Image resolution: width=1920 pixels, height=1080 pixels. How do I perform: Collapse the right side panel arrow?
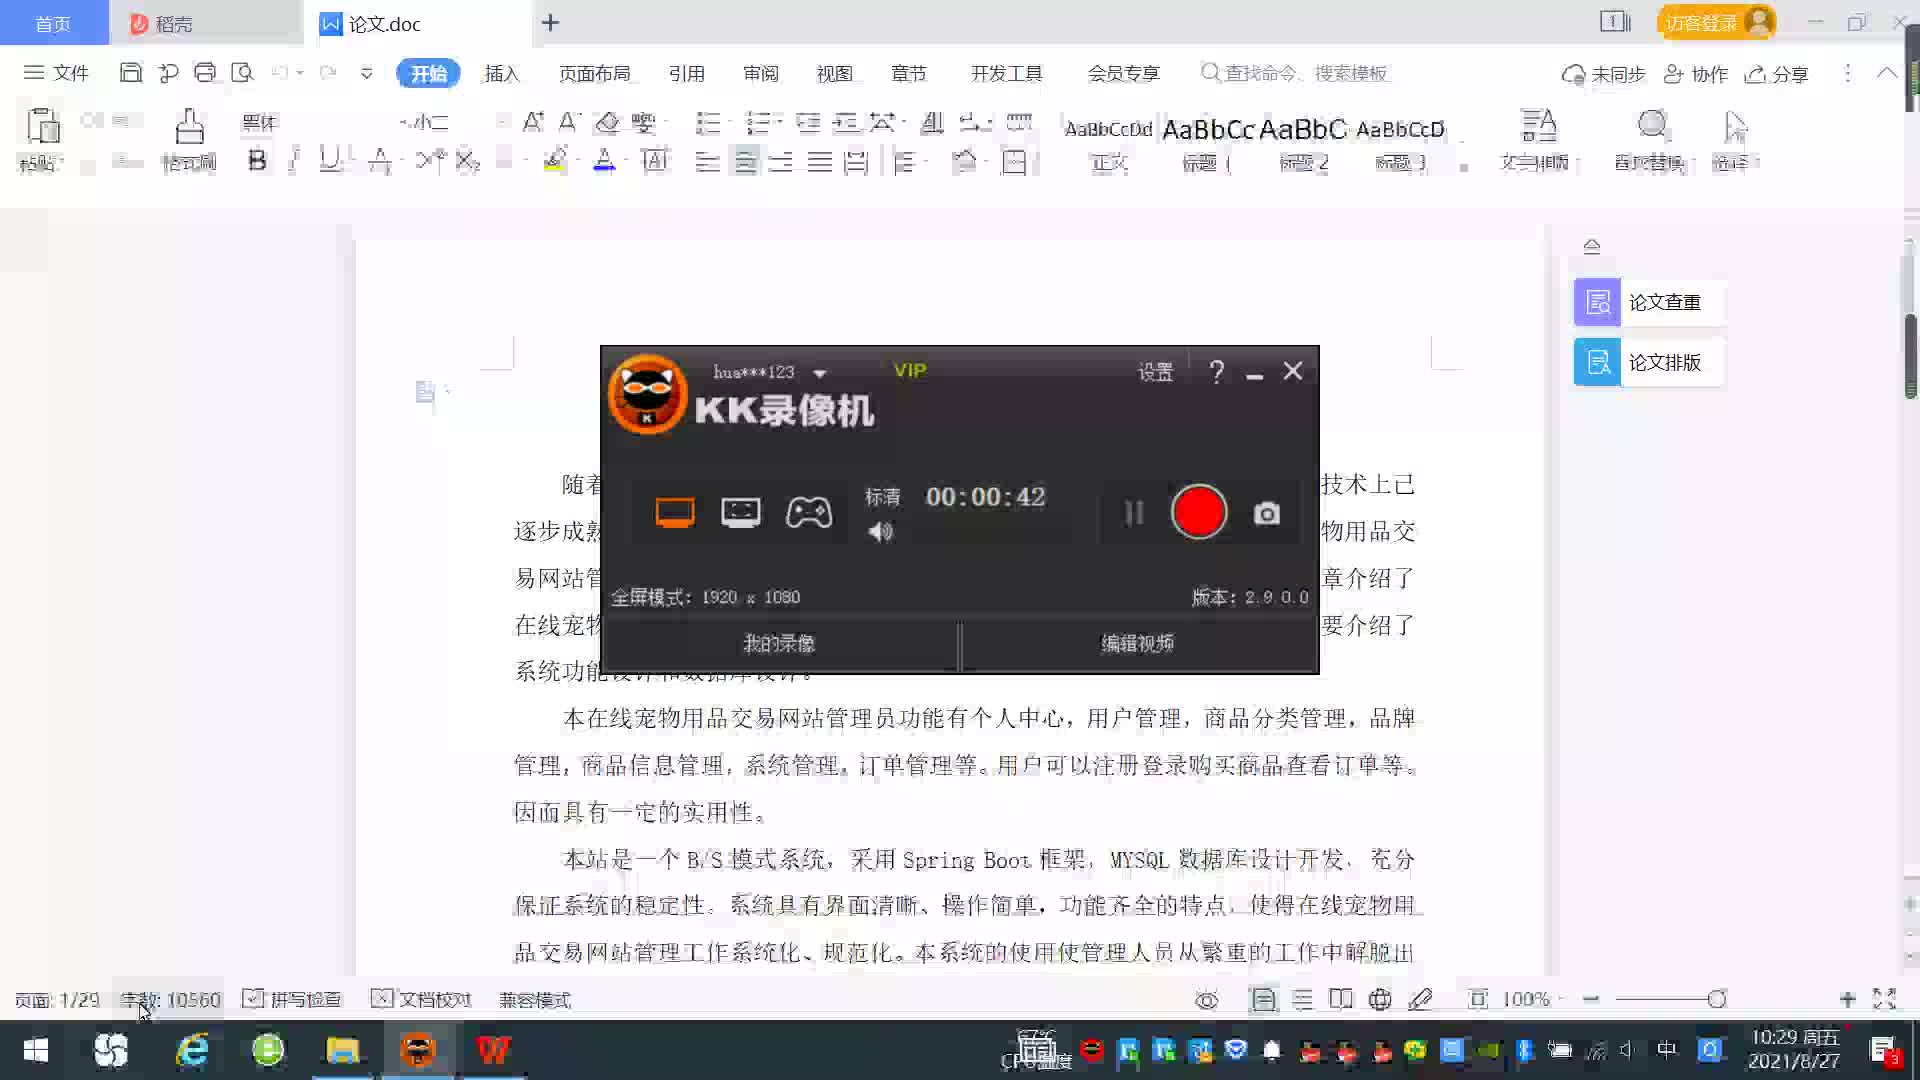click(1591, 246)
